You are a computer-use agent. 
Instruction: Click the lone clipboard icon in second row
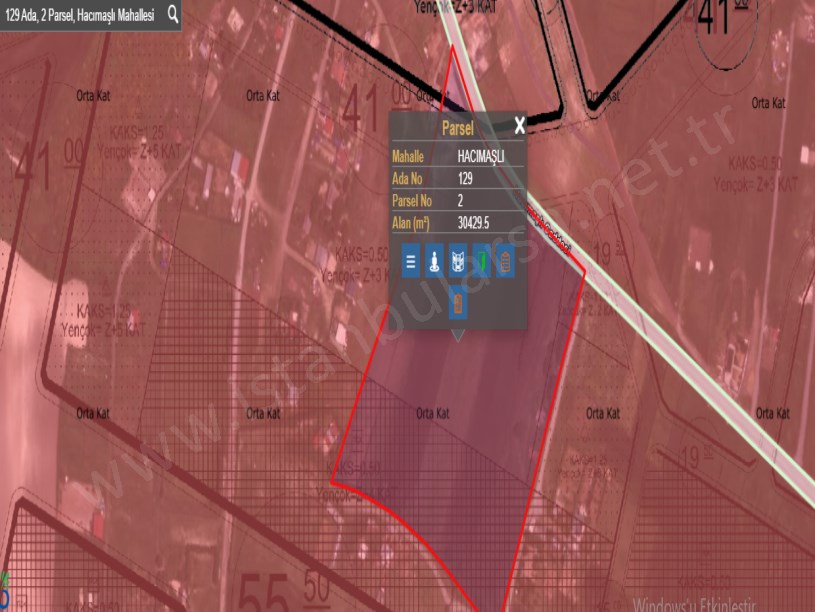click(x=458, y=302)
